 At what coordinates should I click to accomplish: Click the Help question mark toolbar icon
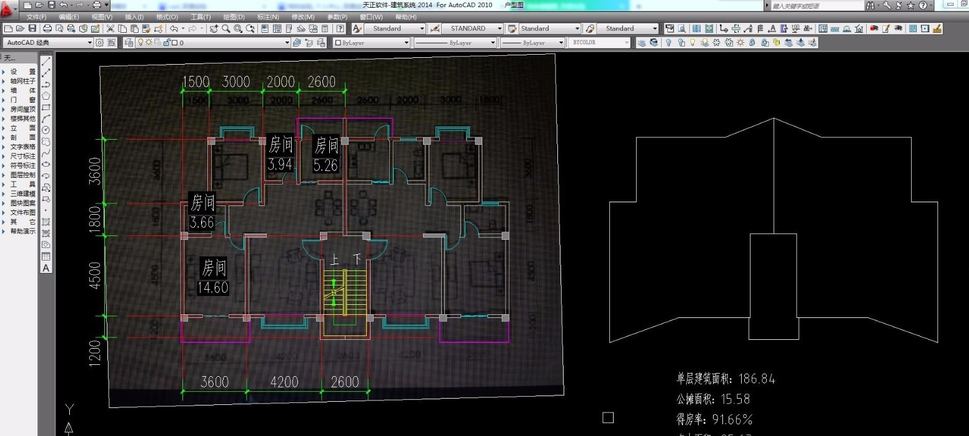pyautogui.click(x=337, y=29)
